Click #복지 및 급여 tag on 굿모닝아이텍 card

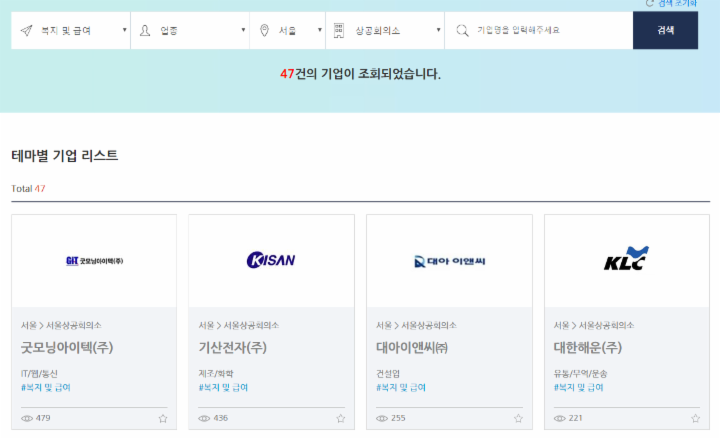(46, 388)
